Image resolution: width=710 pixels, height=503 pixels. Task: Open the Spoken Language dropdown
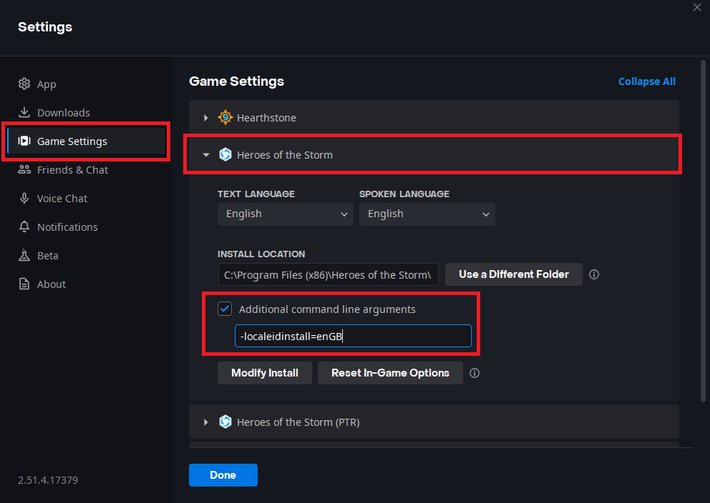coord(427,214)
